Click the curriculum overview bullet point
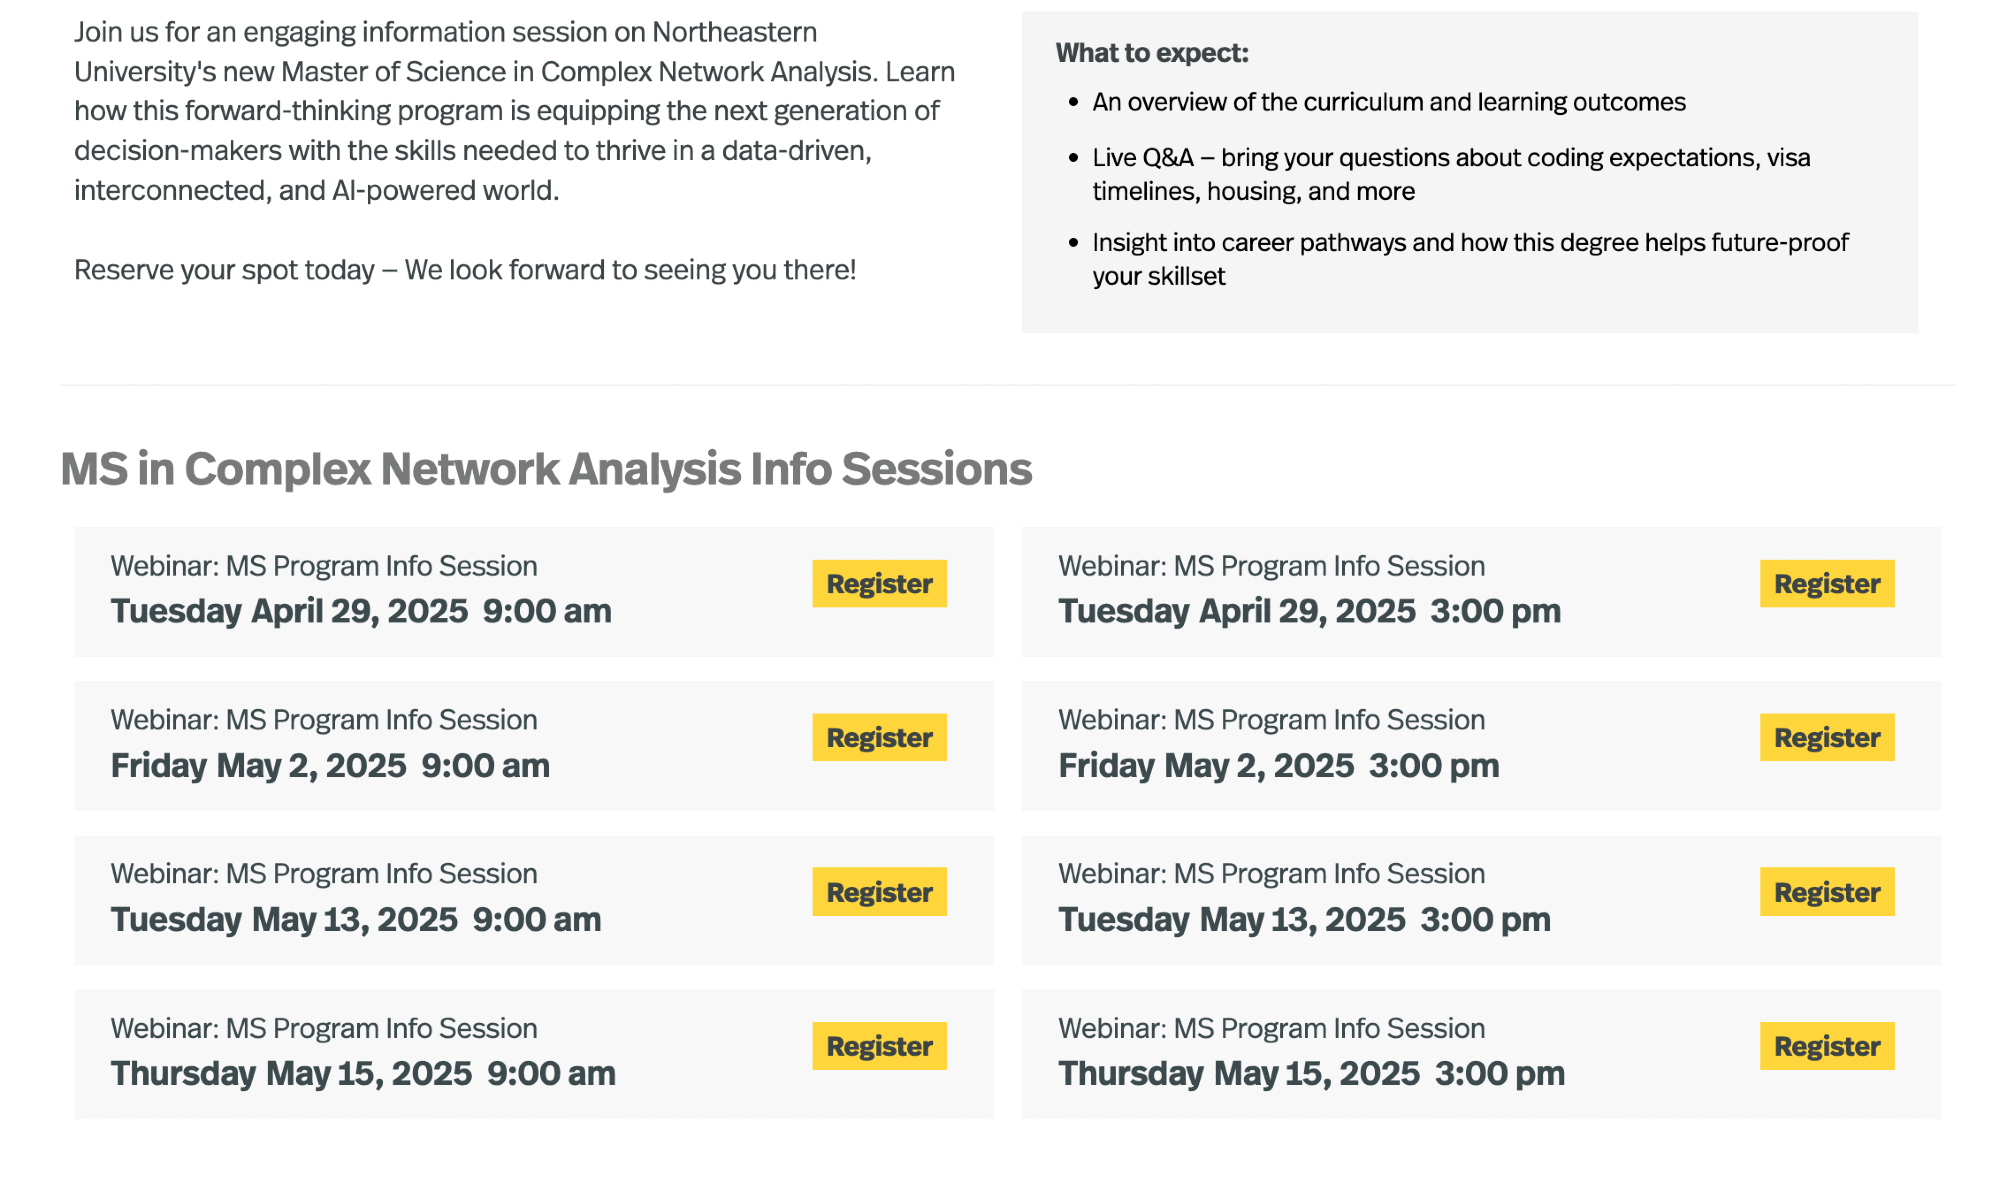The width and height of the screenshot is (2000, 1183). click(1388, 102)
